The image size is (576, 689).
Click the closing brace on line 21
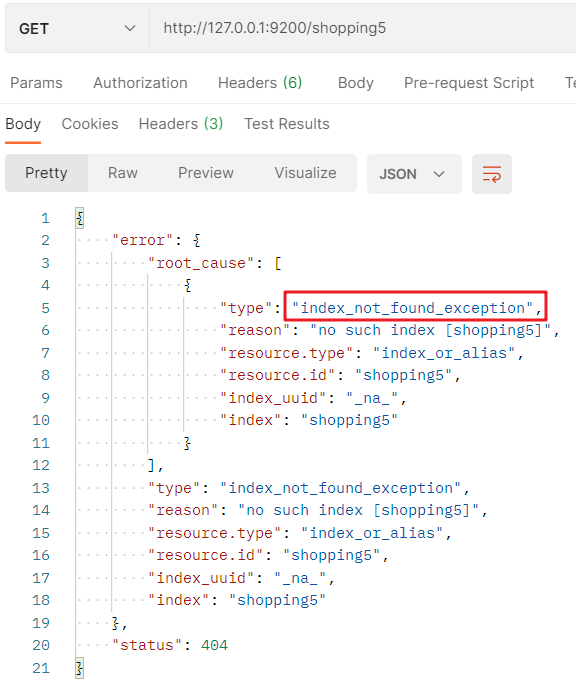(79, 668)
